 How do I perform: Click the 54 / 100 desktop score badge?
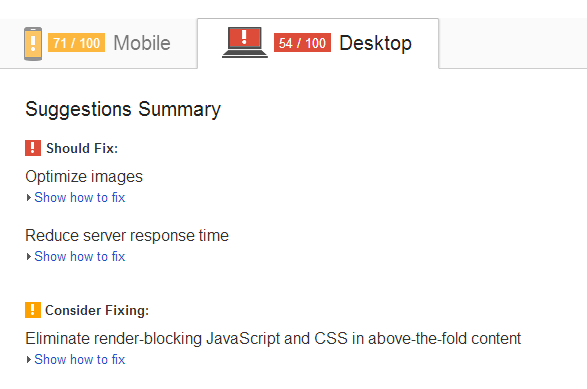pos(302,43)
